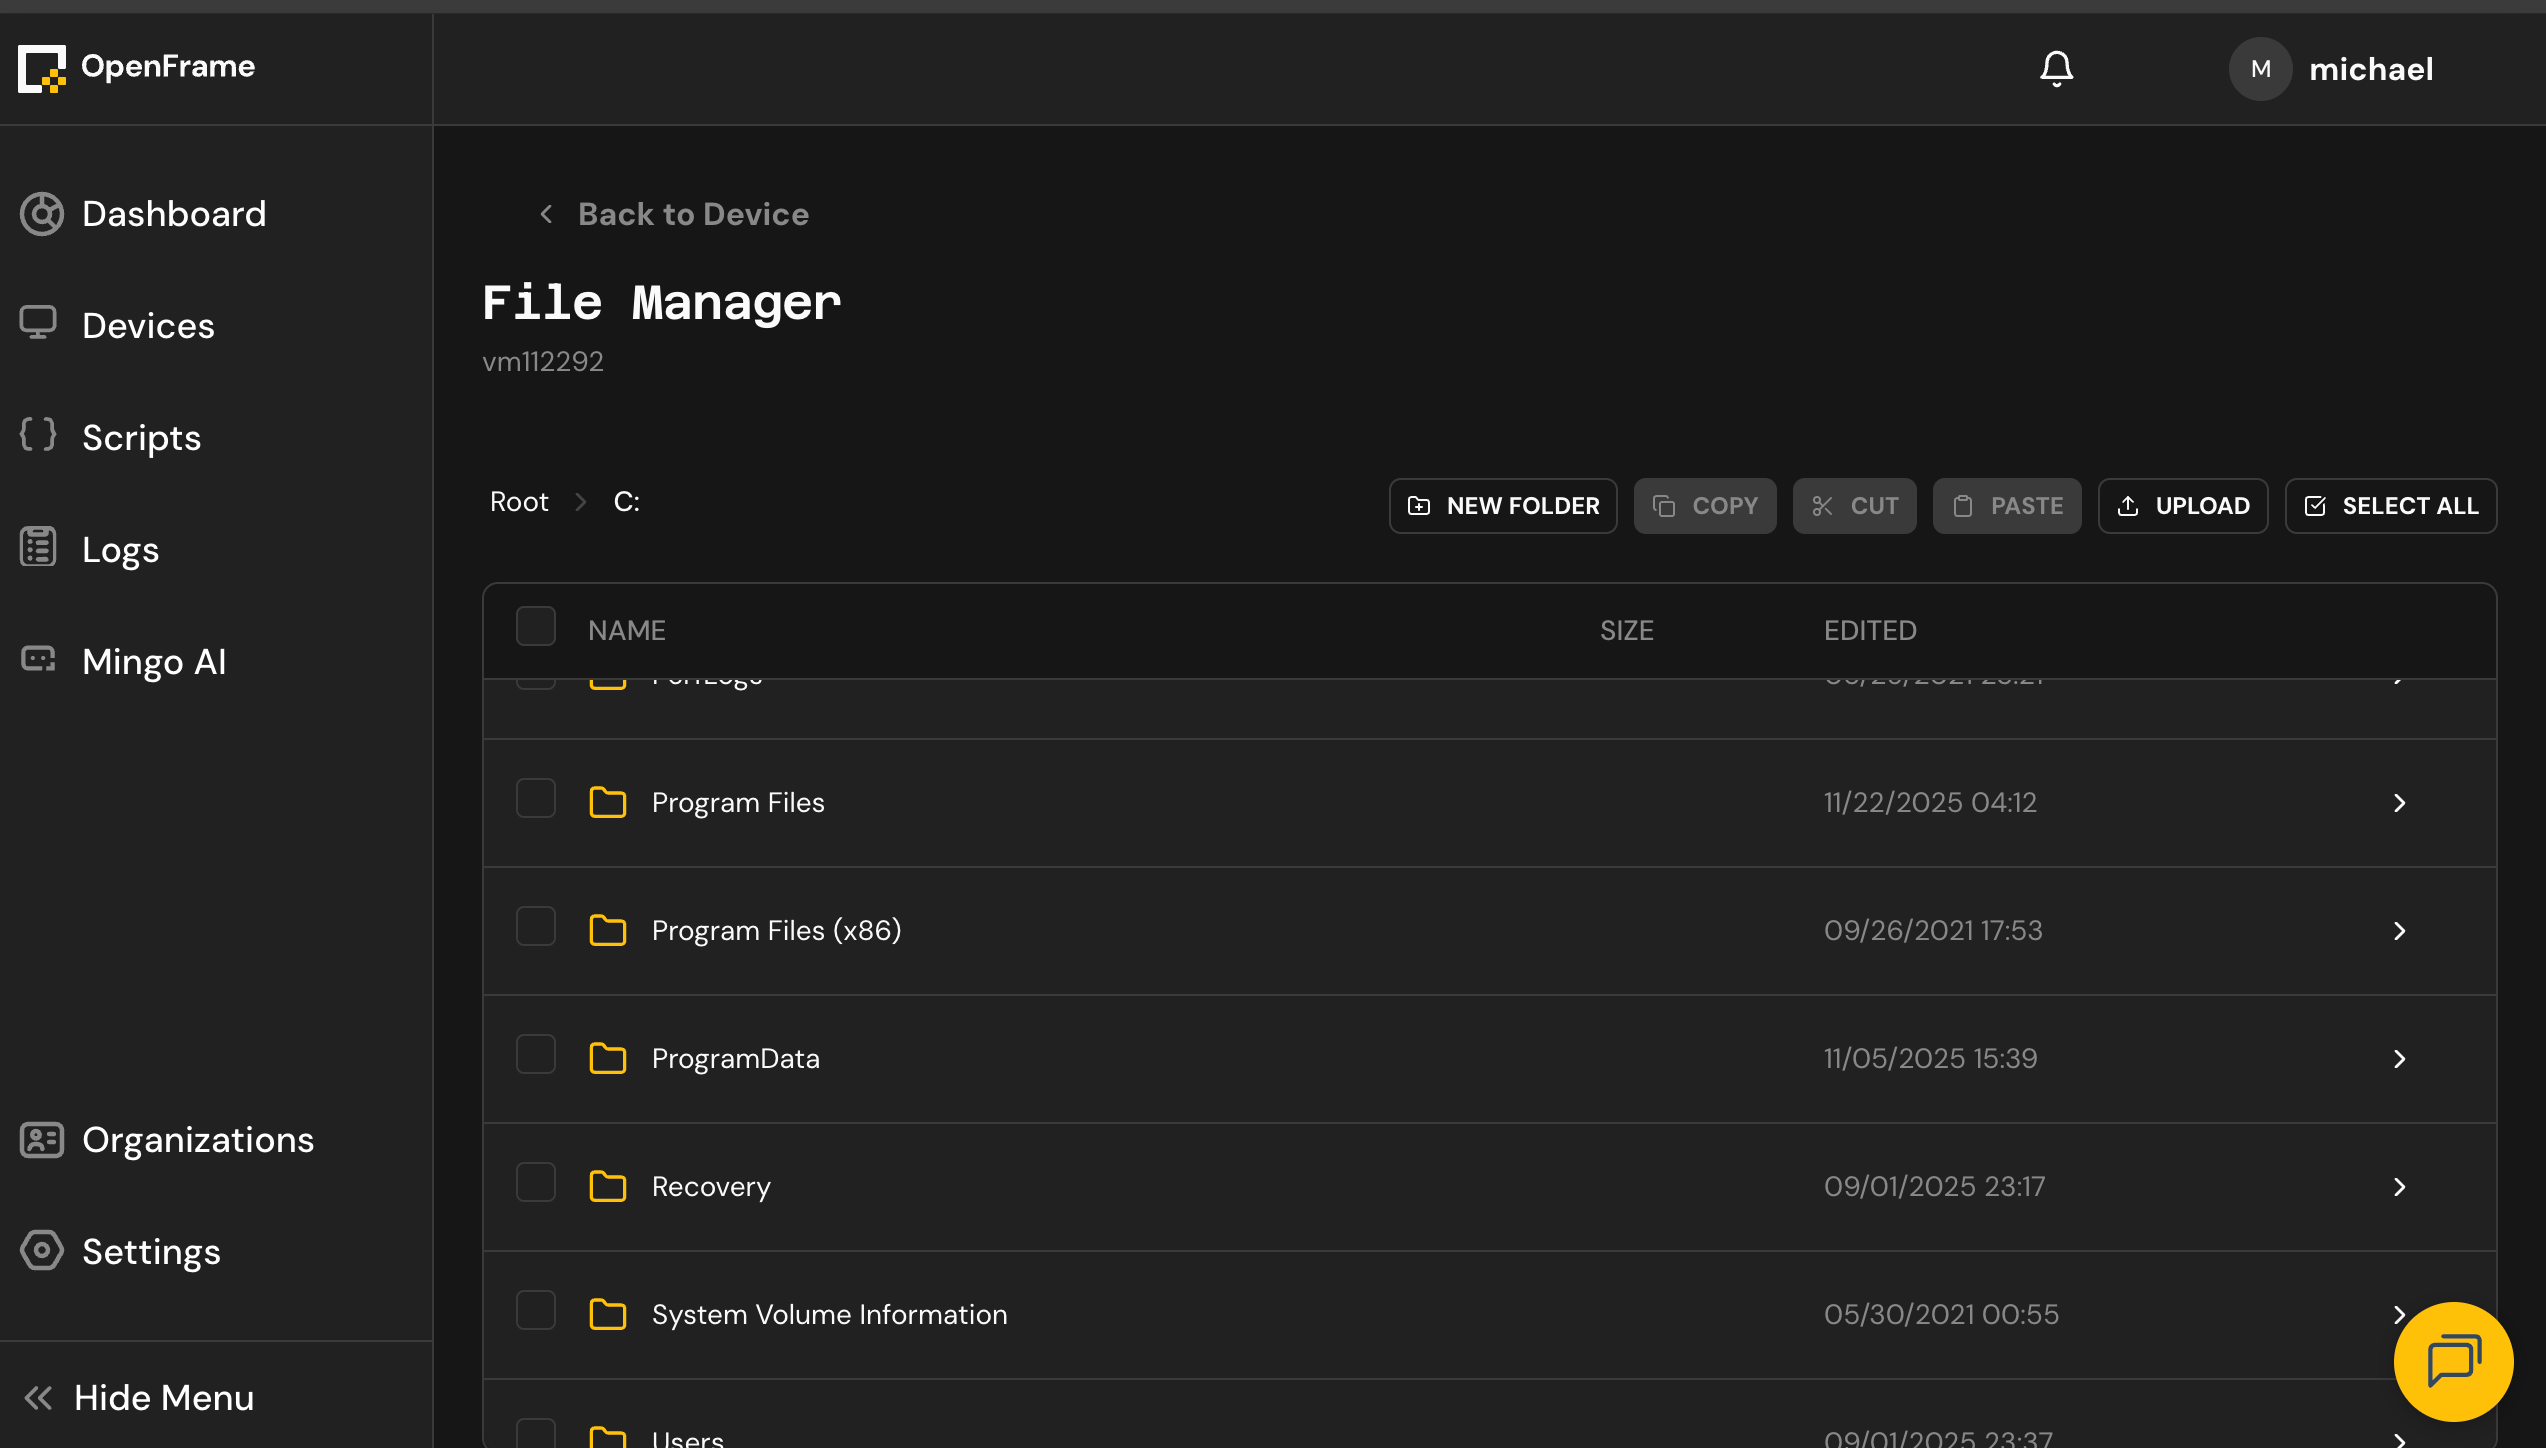The image size is (2546, 1448).
Task: Click the Select All button
Action: [2391, 506]
